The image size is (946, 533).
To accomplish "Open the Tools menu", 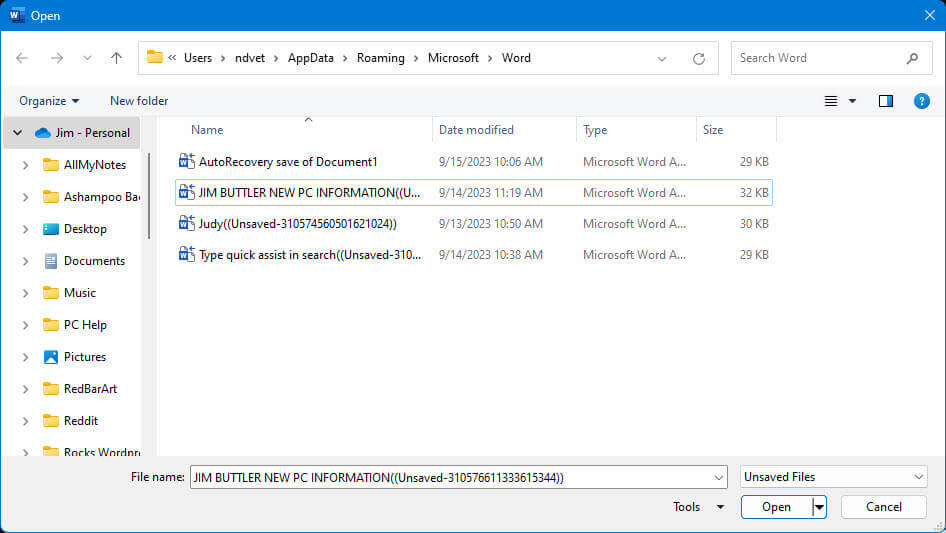I will (x=699, y=506).
